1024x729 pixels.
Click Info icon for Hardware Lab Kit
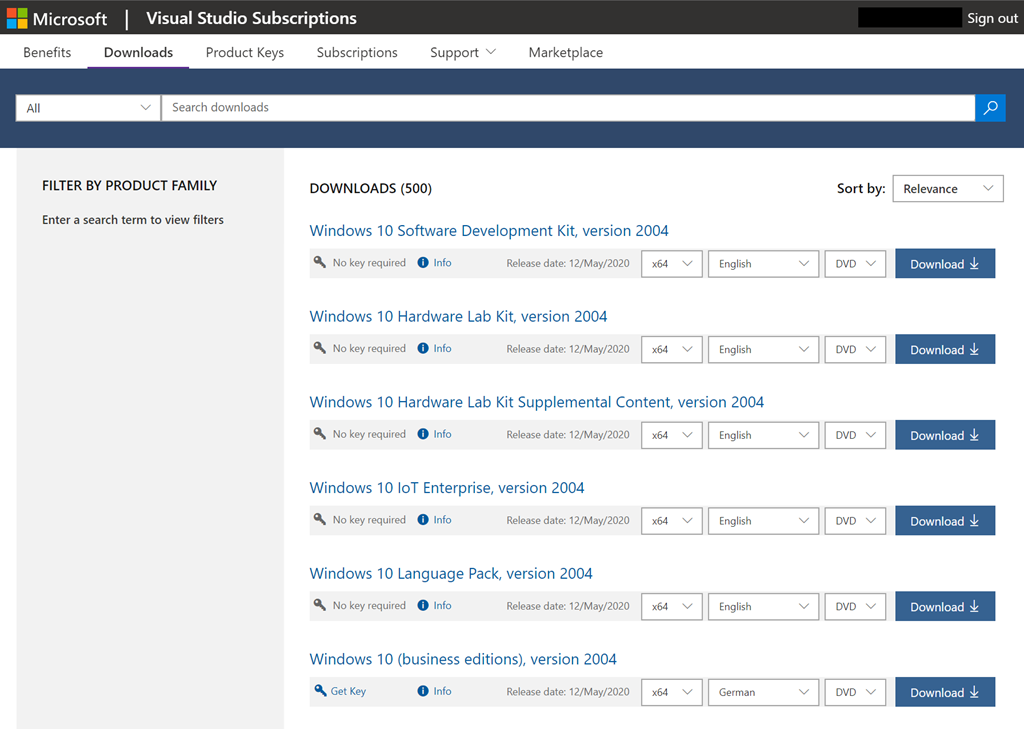pyautogui.click(x=423, y=349)
